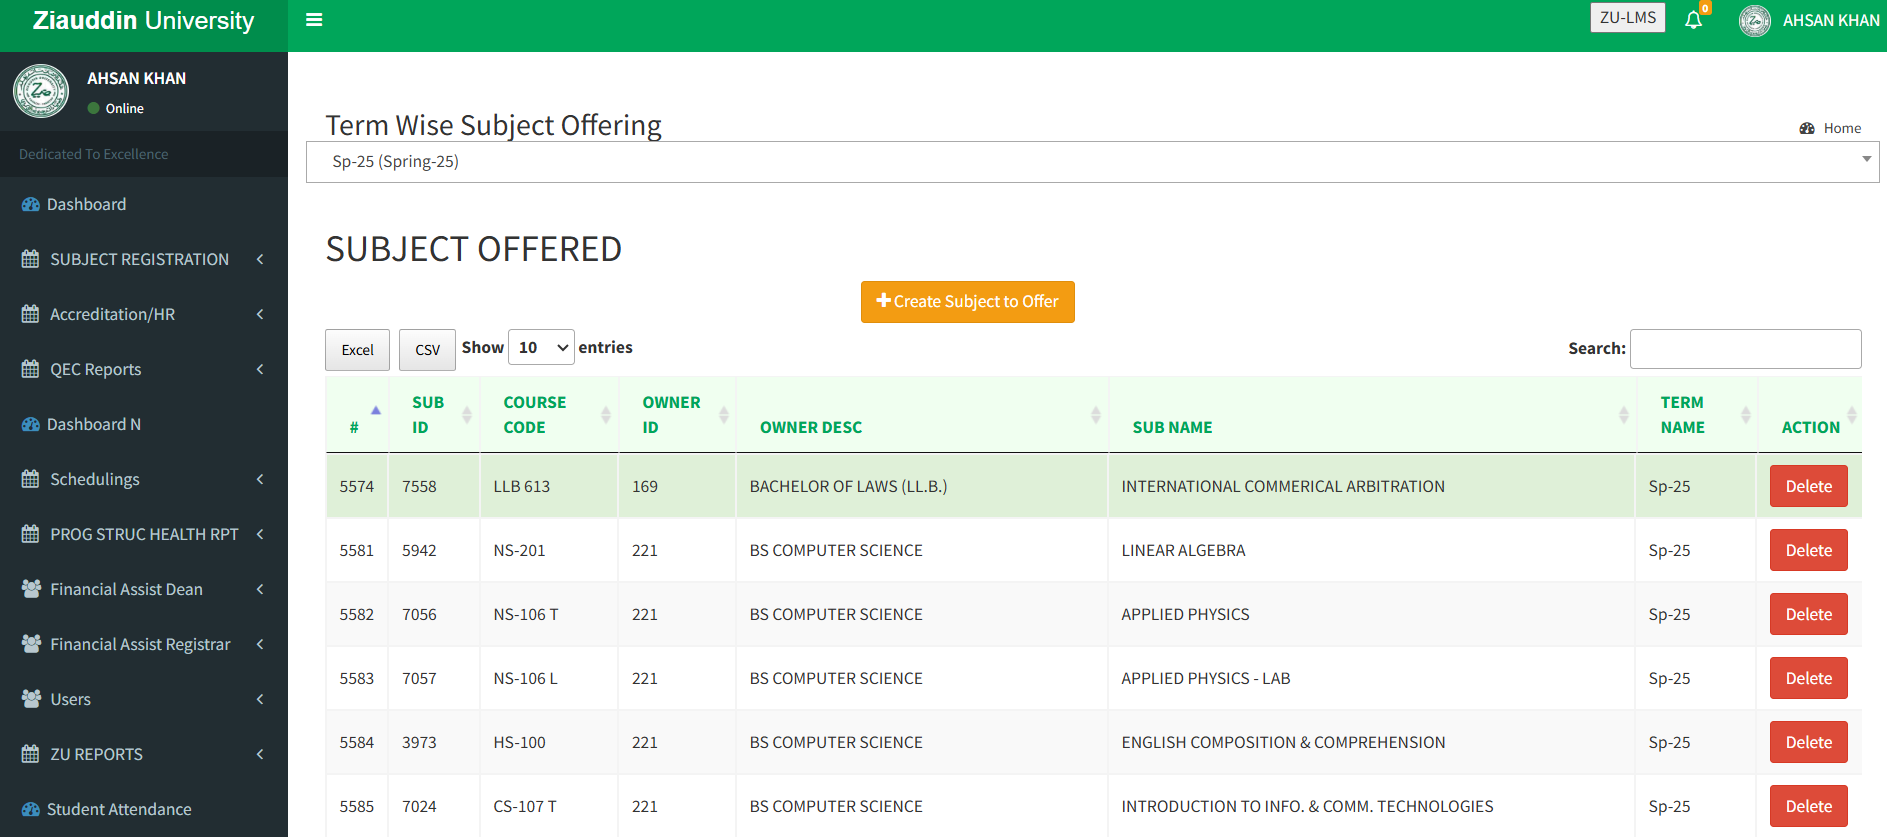Click the hamburger sidebar toggle icon
Viewport: 1887px width, 837px height.
tap(314, 20)
